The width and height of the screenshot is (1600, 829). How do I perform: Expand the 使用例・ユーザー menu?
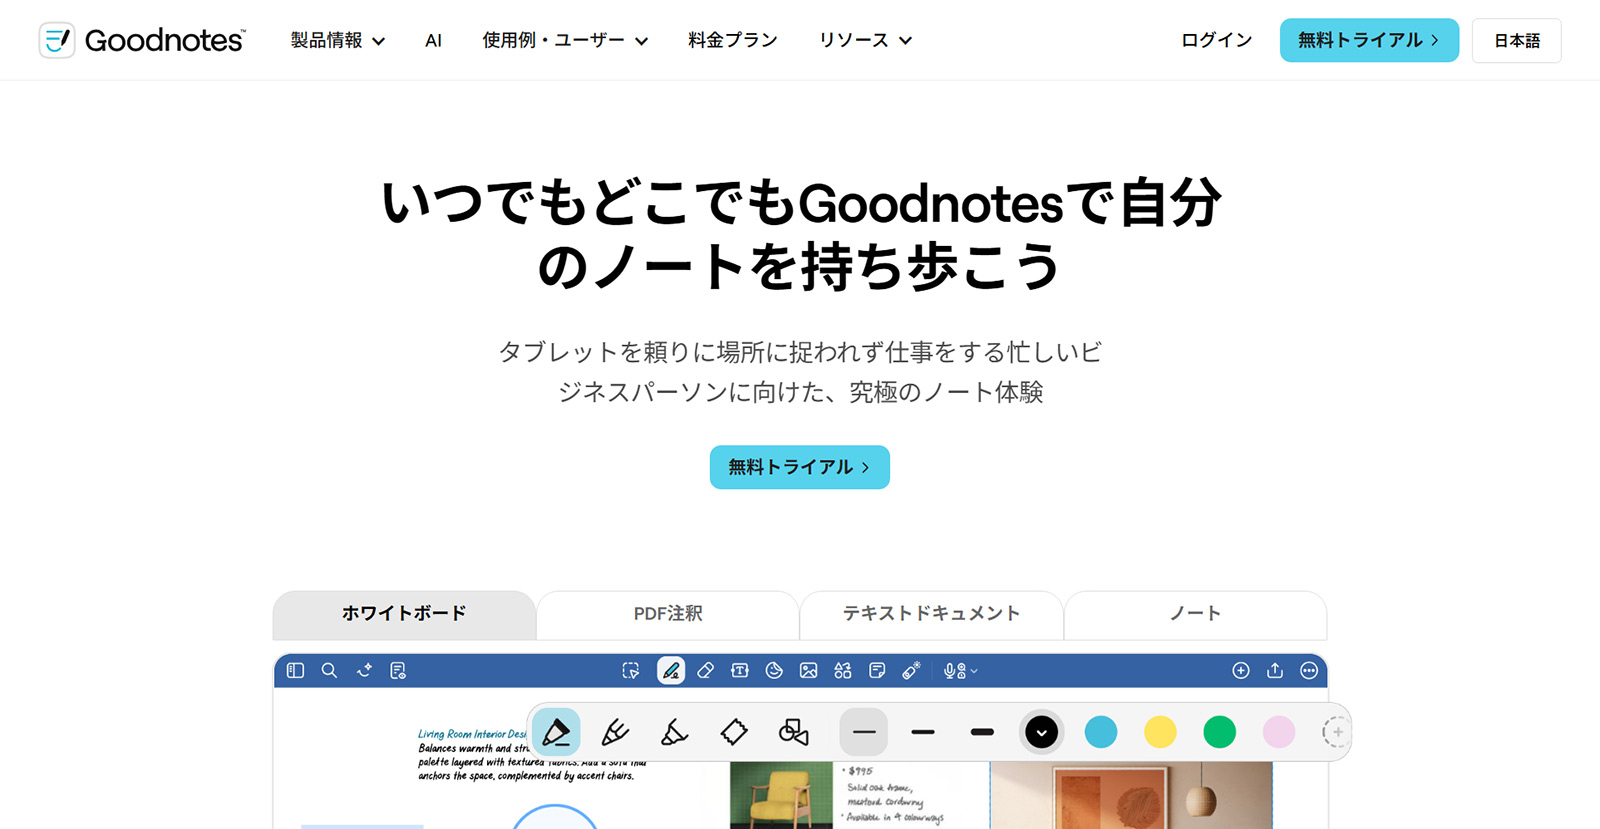[565, 40]
